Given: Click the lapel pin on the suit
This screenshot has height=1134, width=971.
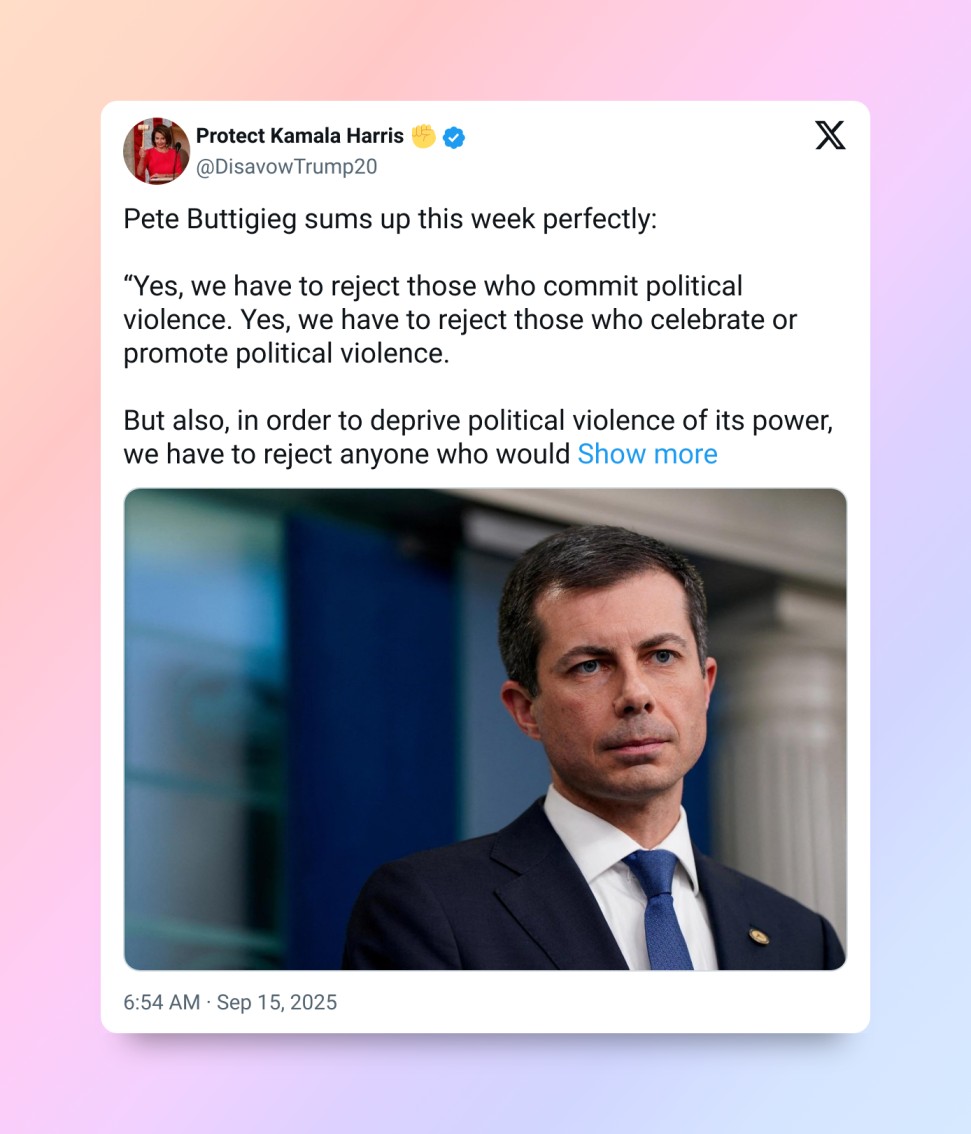Looking at the screenshot, I should click(x=758, y=937).
